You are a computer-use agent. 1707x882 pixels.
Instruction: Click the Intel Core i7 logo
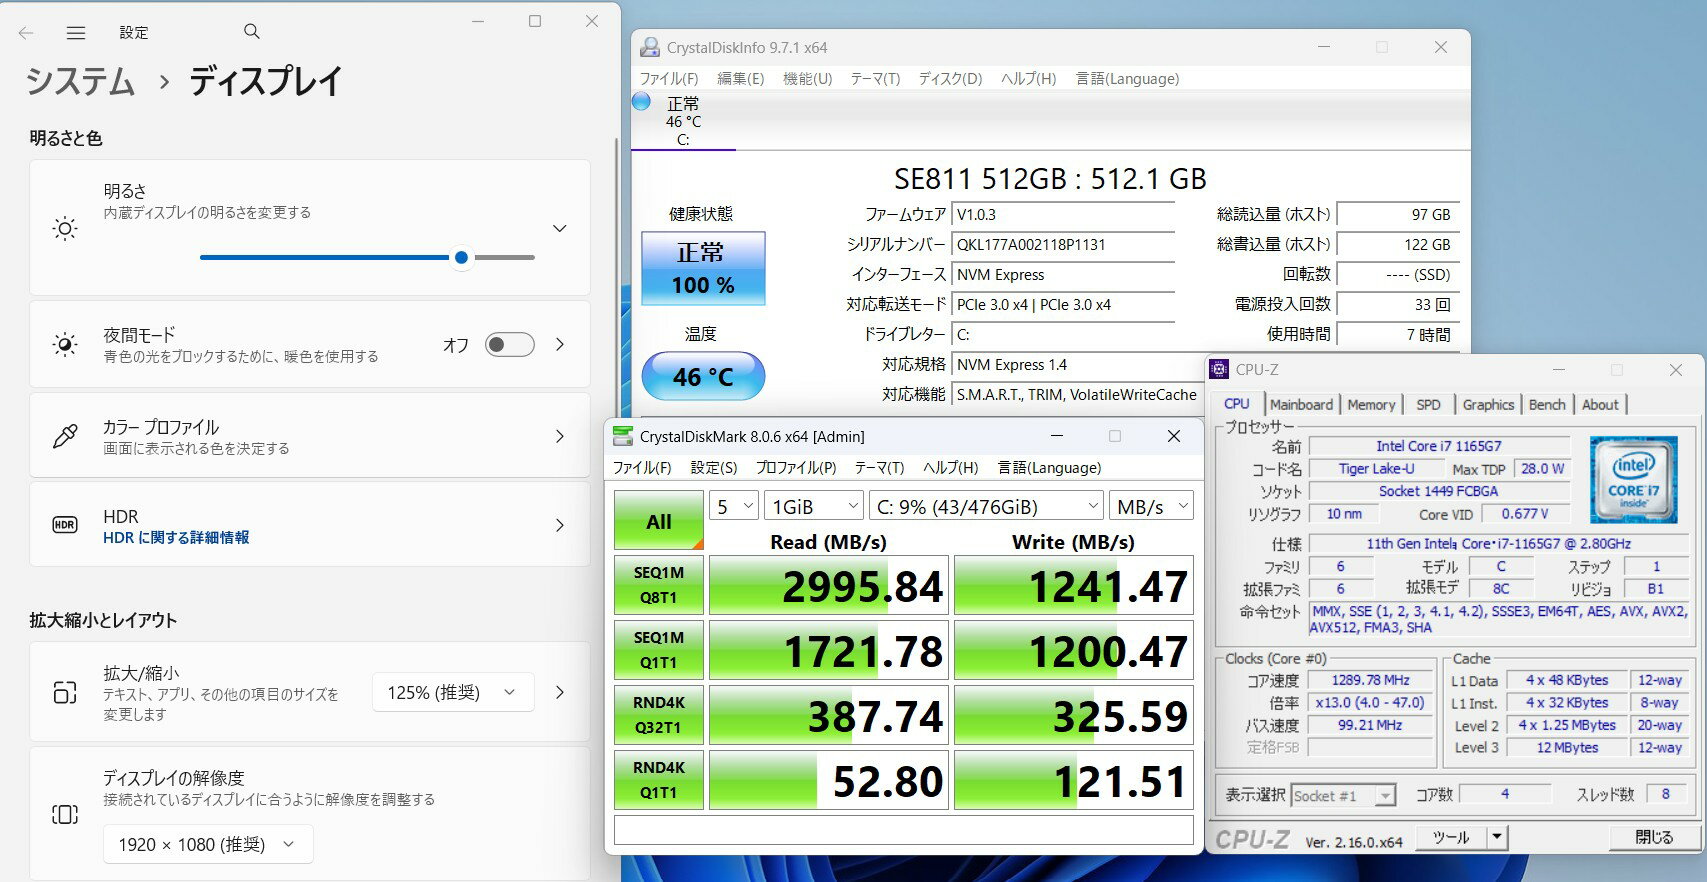[x=1633, y=479]
